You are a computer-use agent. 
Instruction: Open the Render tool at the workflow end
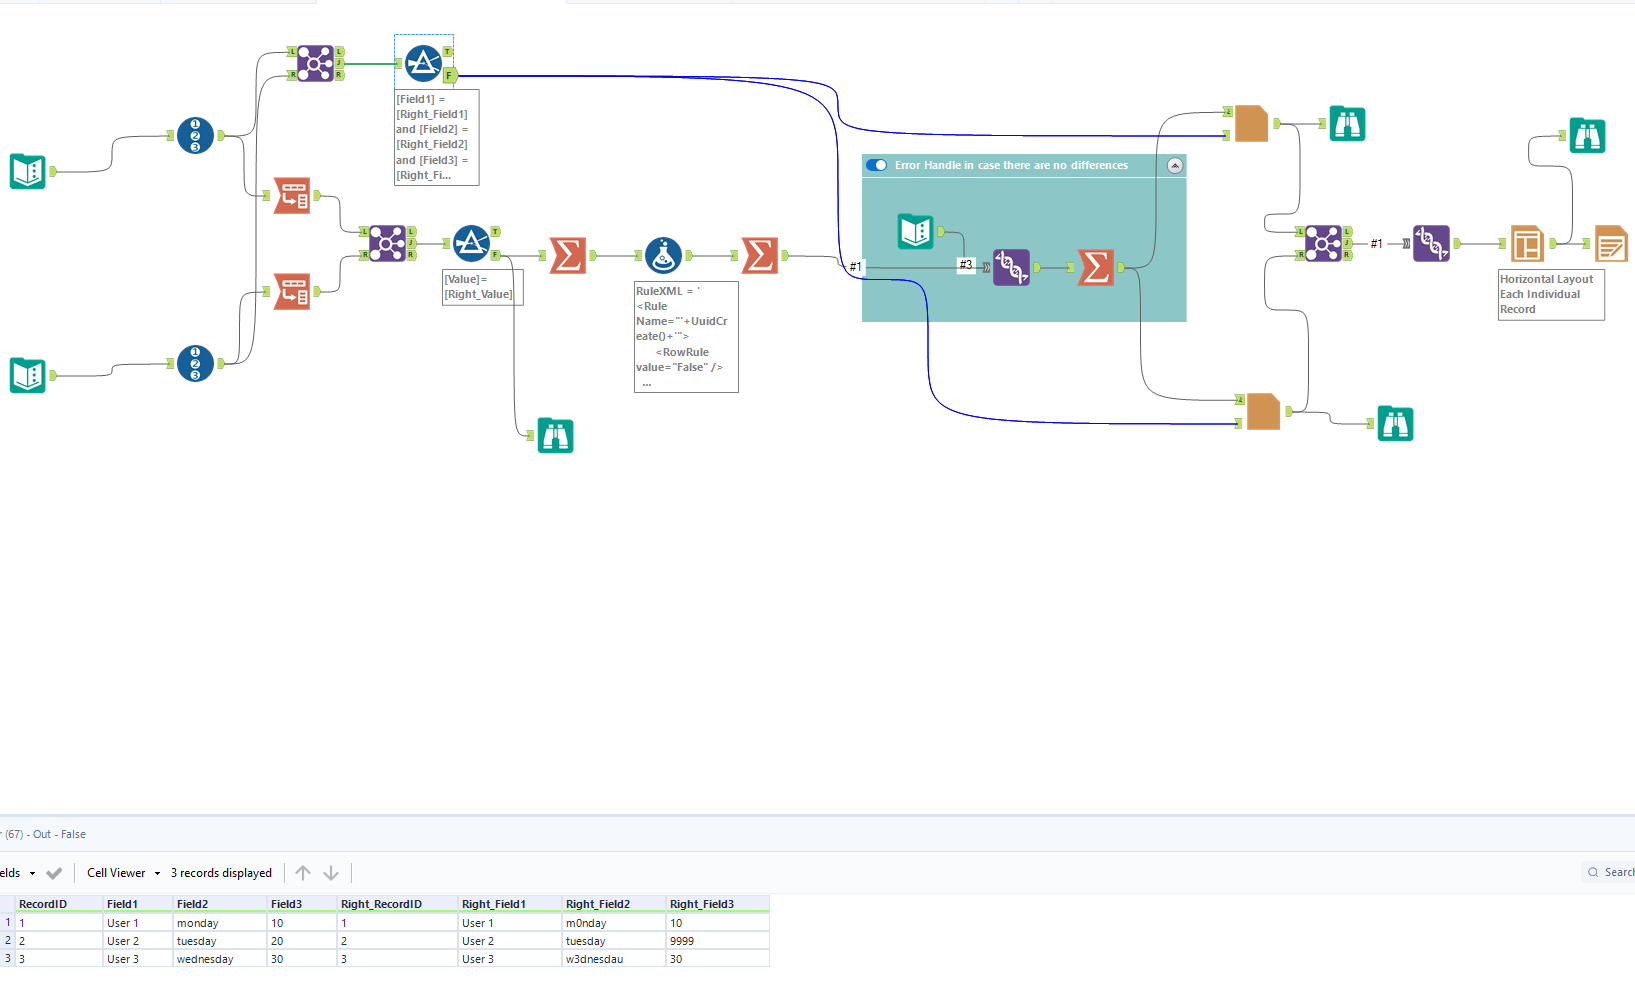click(1611, 243)
